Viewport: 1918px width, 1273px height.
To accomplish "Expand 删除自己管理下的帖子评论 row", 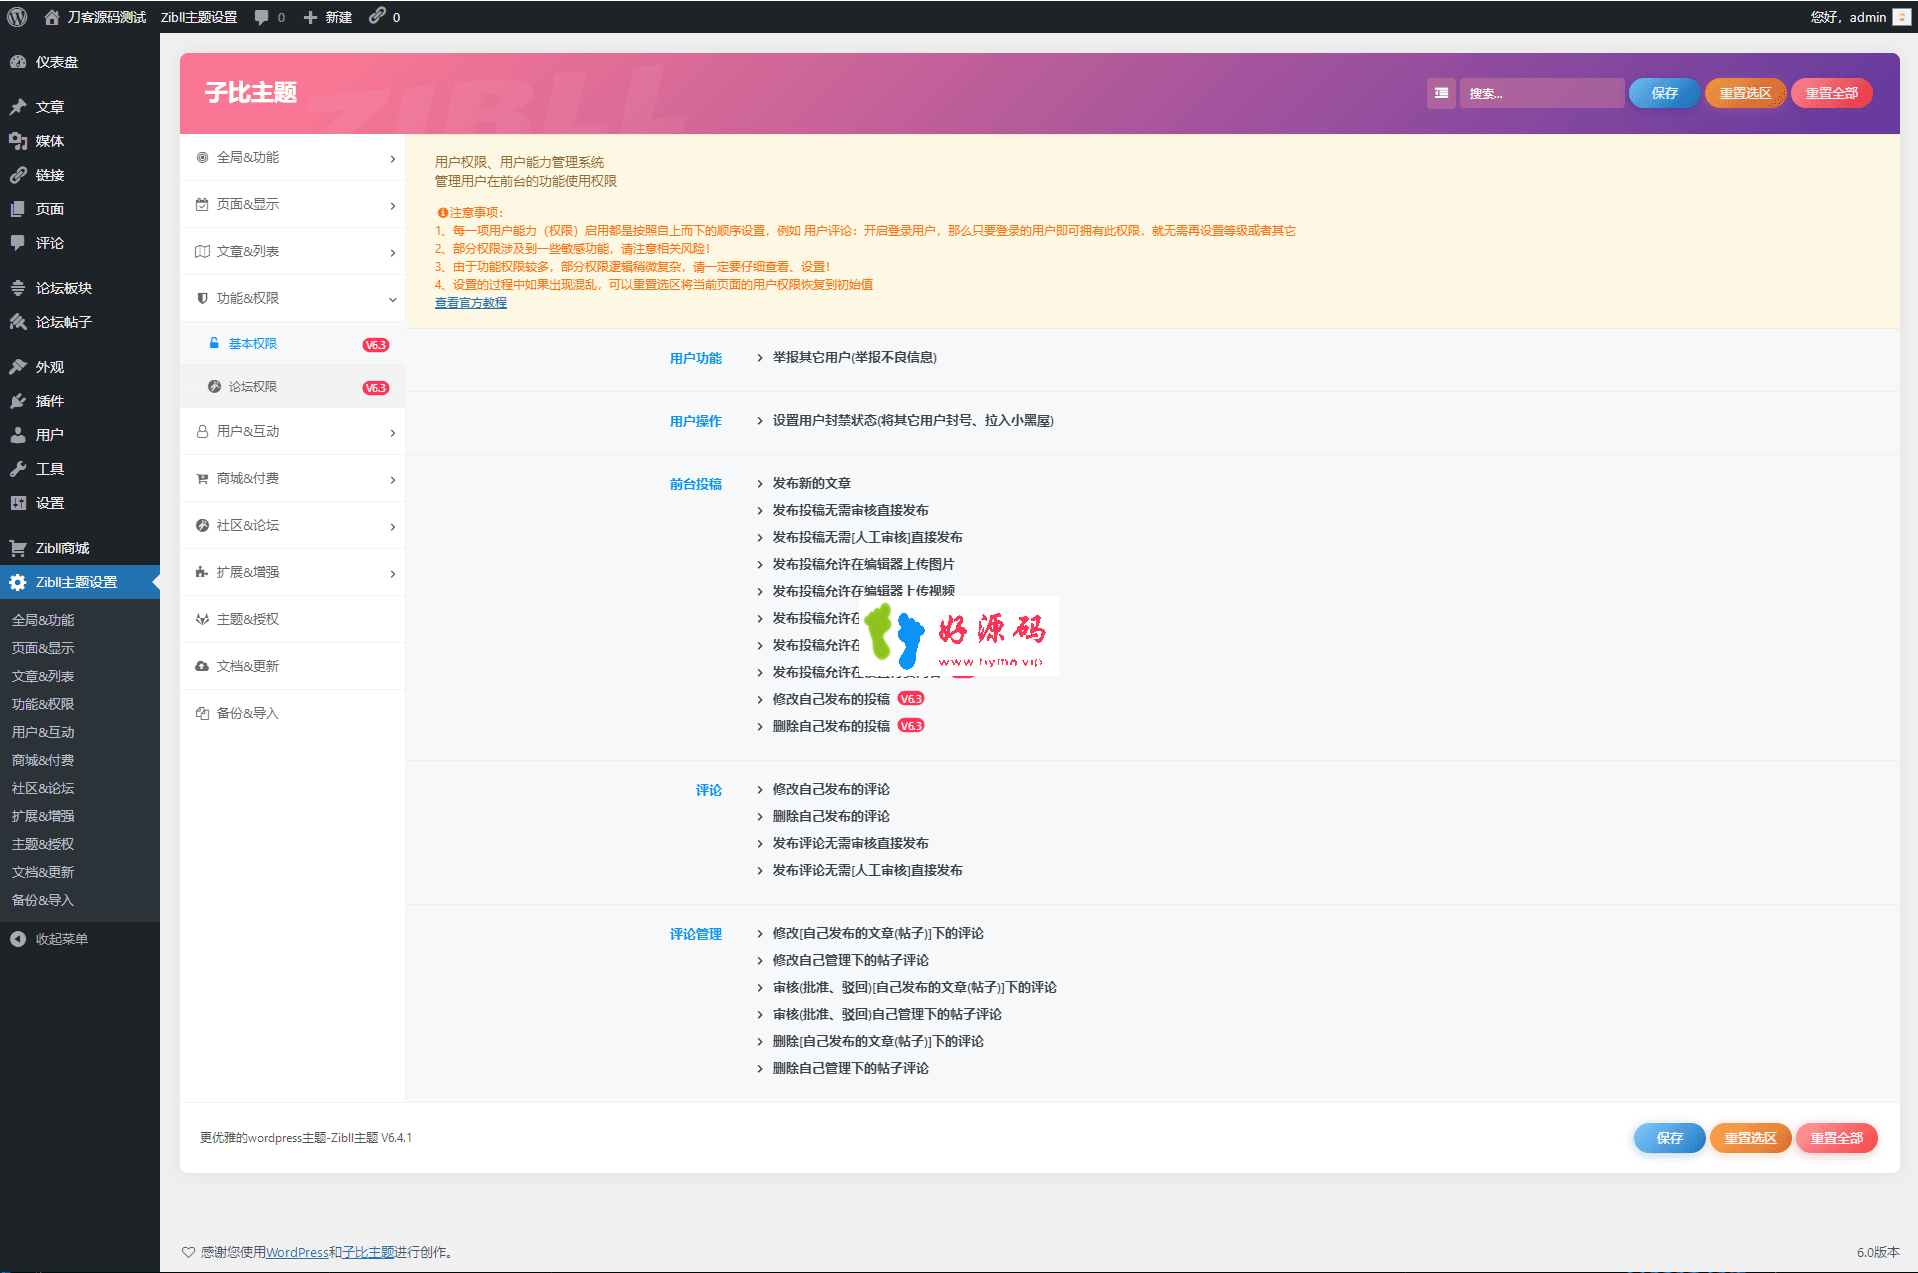I will click(842, 1069).
